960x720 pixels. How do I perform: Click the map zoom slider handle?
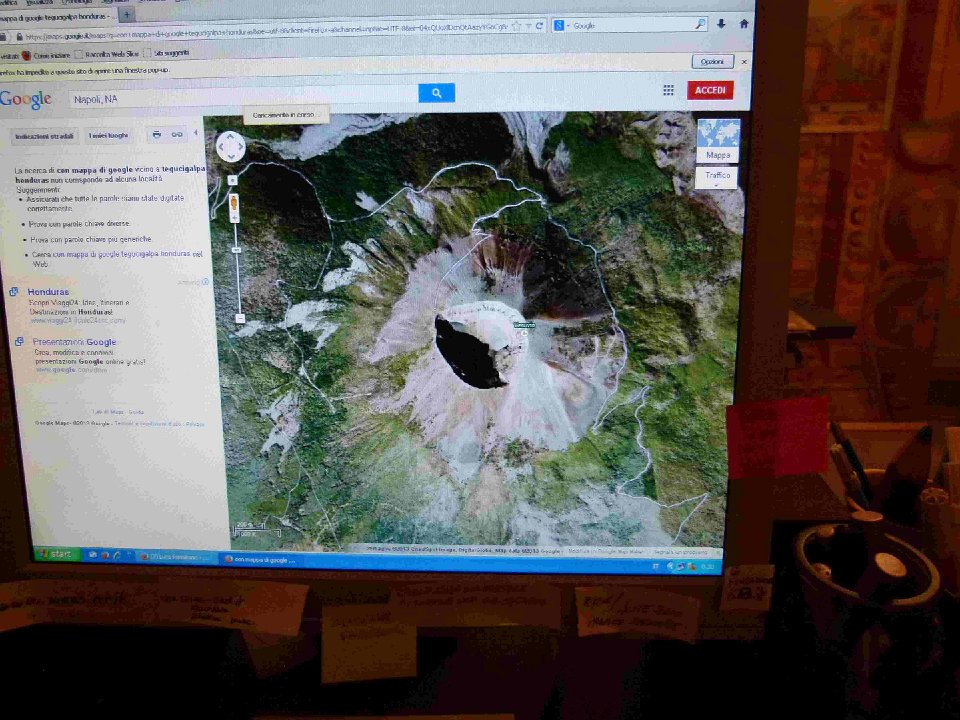(x=236, y=250)
